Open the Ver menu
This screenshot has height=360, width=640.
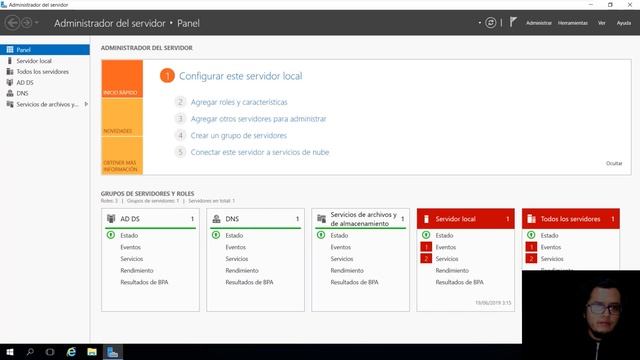(x=602, y=23)
